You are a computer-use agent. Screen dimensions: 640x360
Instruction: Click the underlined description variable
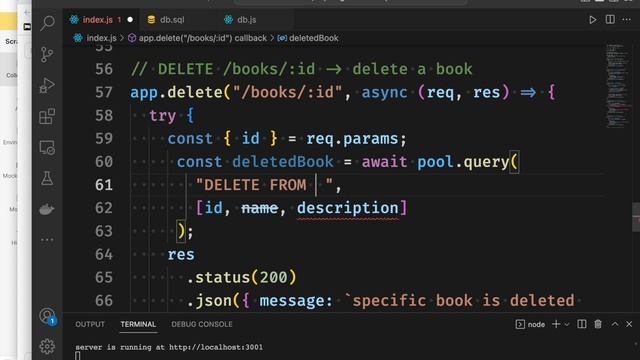click(x=347, y=208)
